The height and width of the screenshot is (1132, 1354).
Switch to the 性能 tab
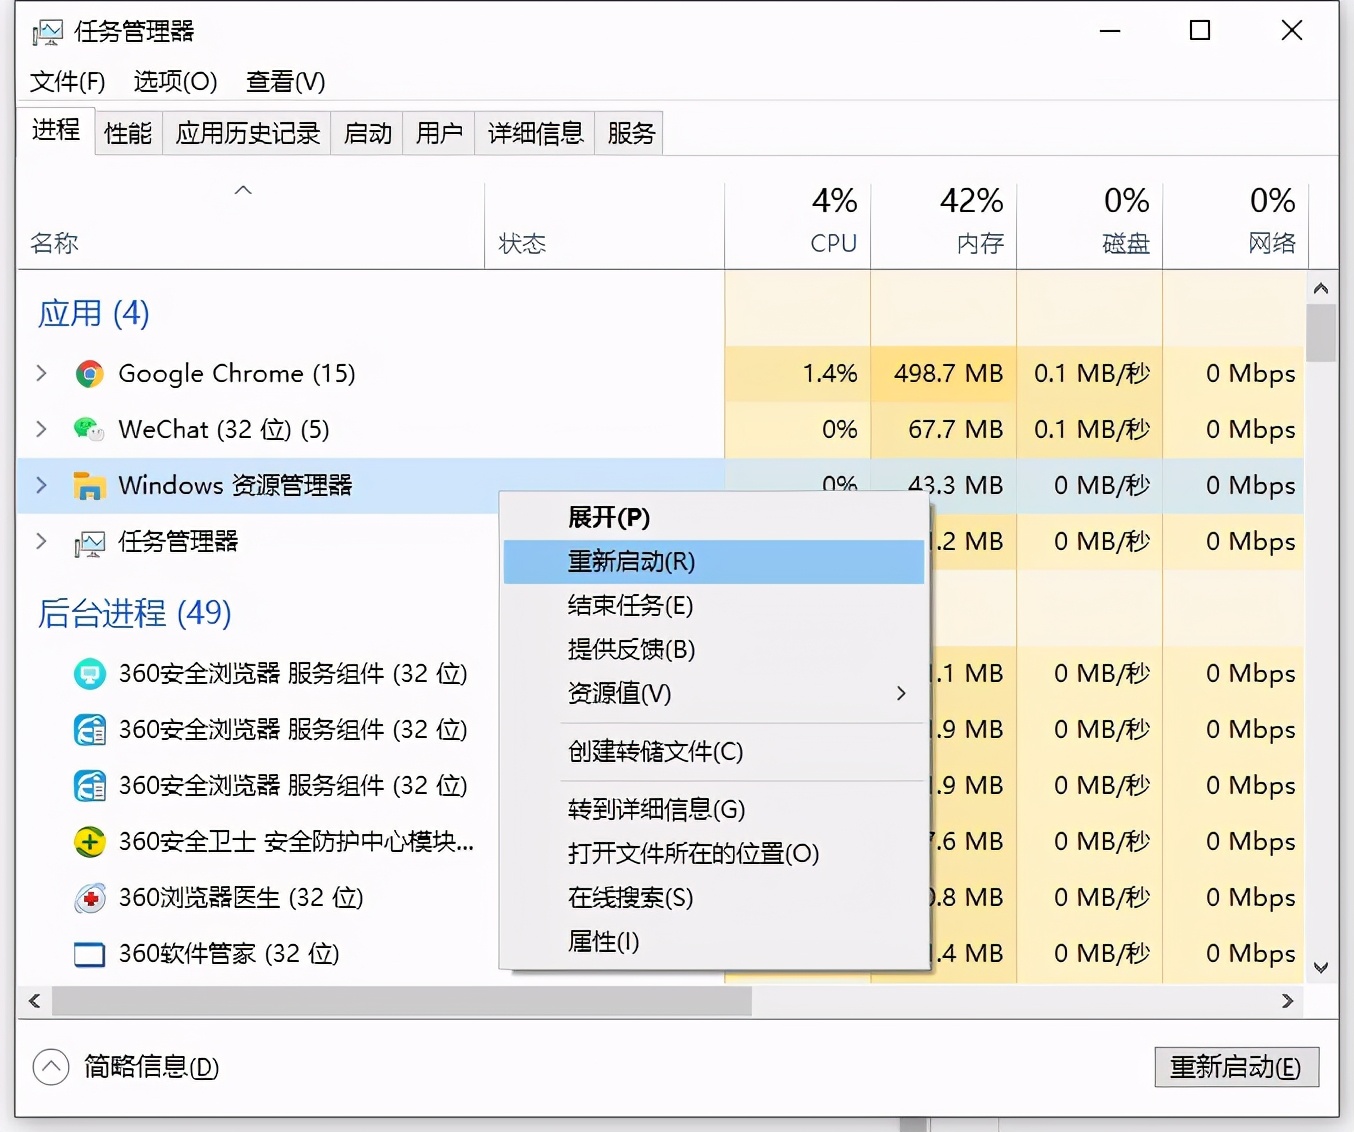[x=127, y=132]
